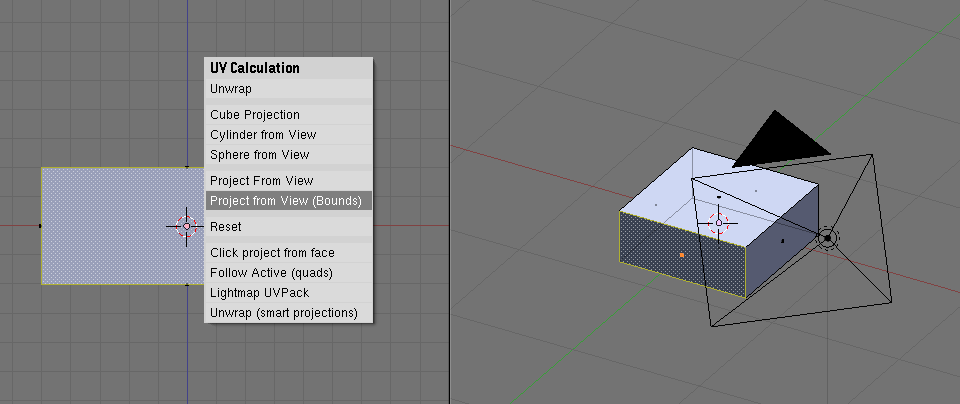Click the 3D cursor on the cube
The height and width of the screenshot is (404, 960).
pos(719,223)
